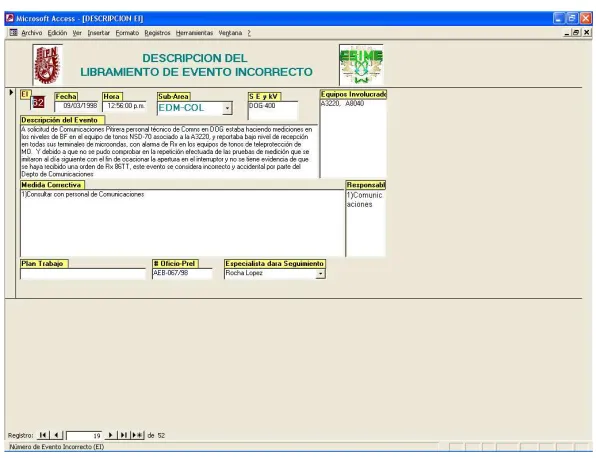Restore down the Microsoft Access window
This screenshot has width=596, height=458.
pos(572,18)
